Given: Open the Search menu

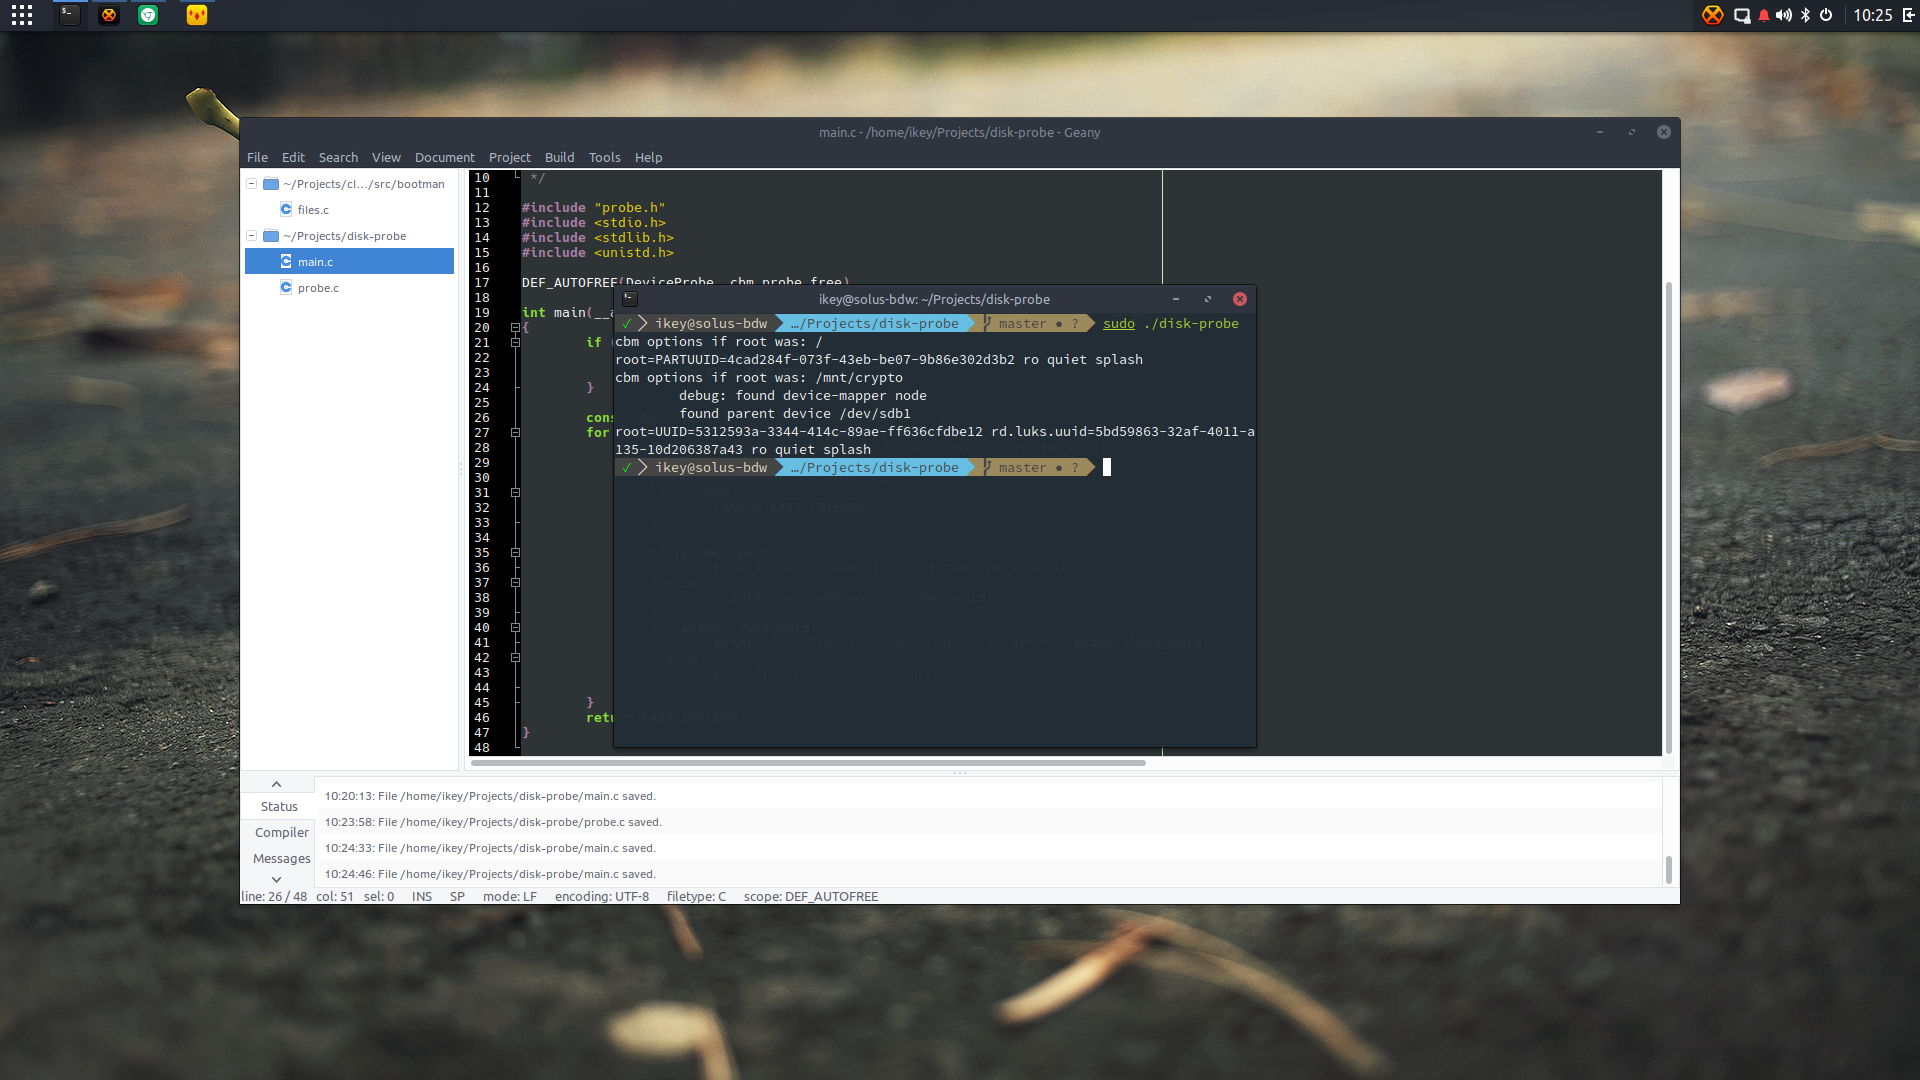Looking at the screenshot, I should point(338,157).
